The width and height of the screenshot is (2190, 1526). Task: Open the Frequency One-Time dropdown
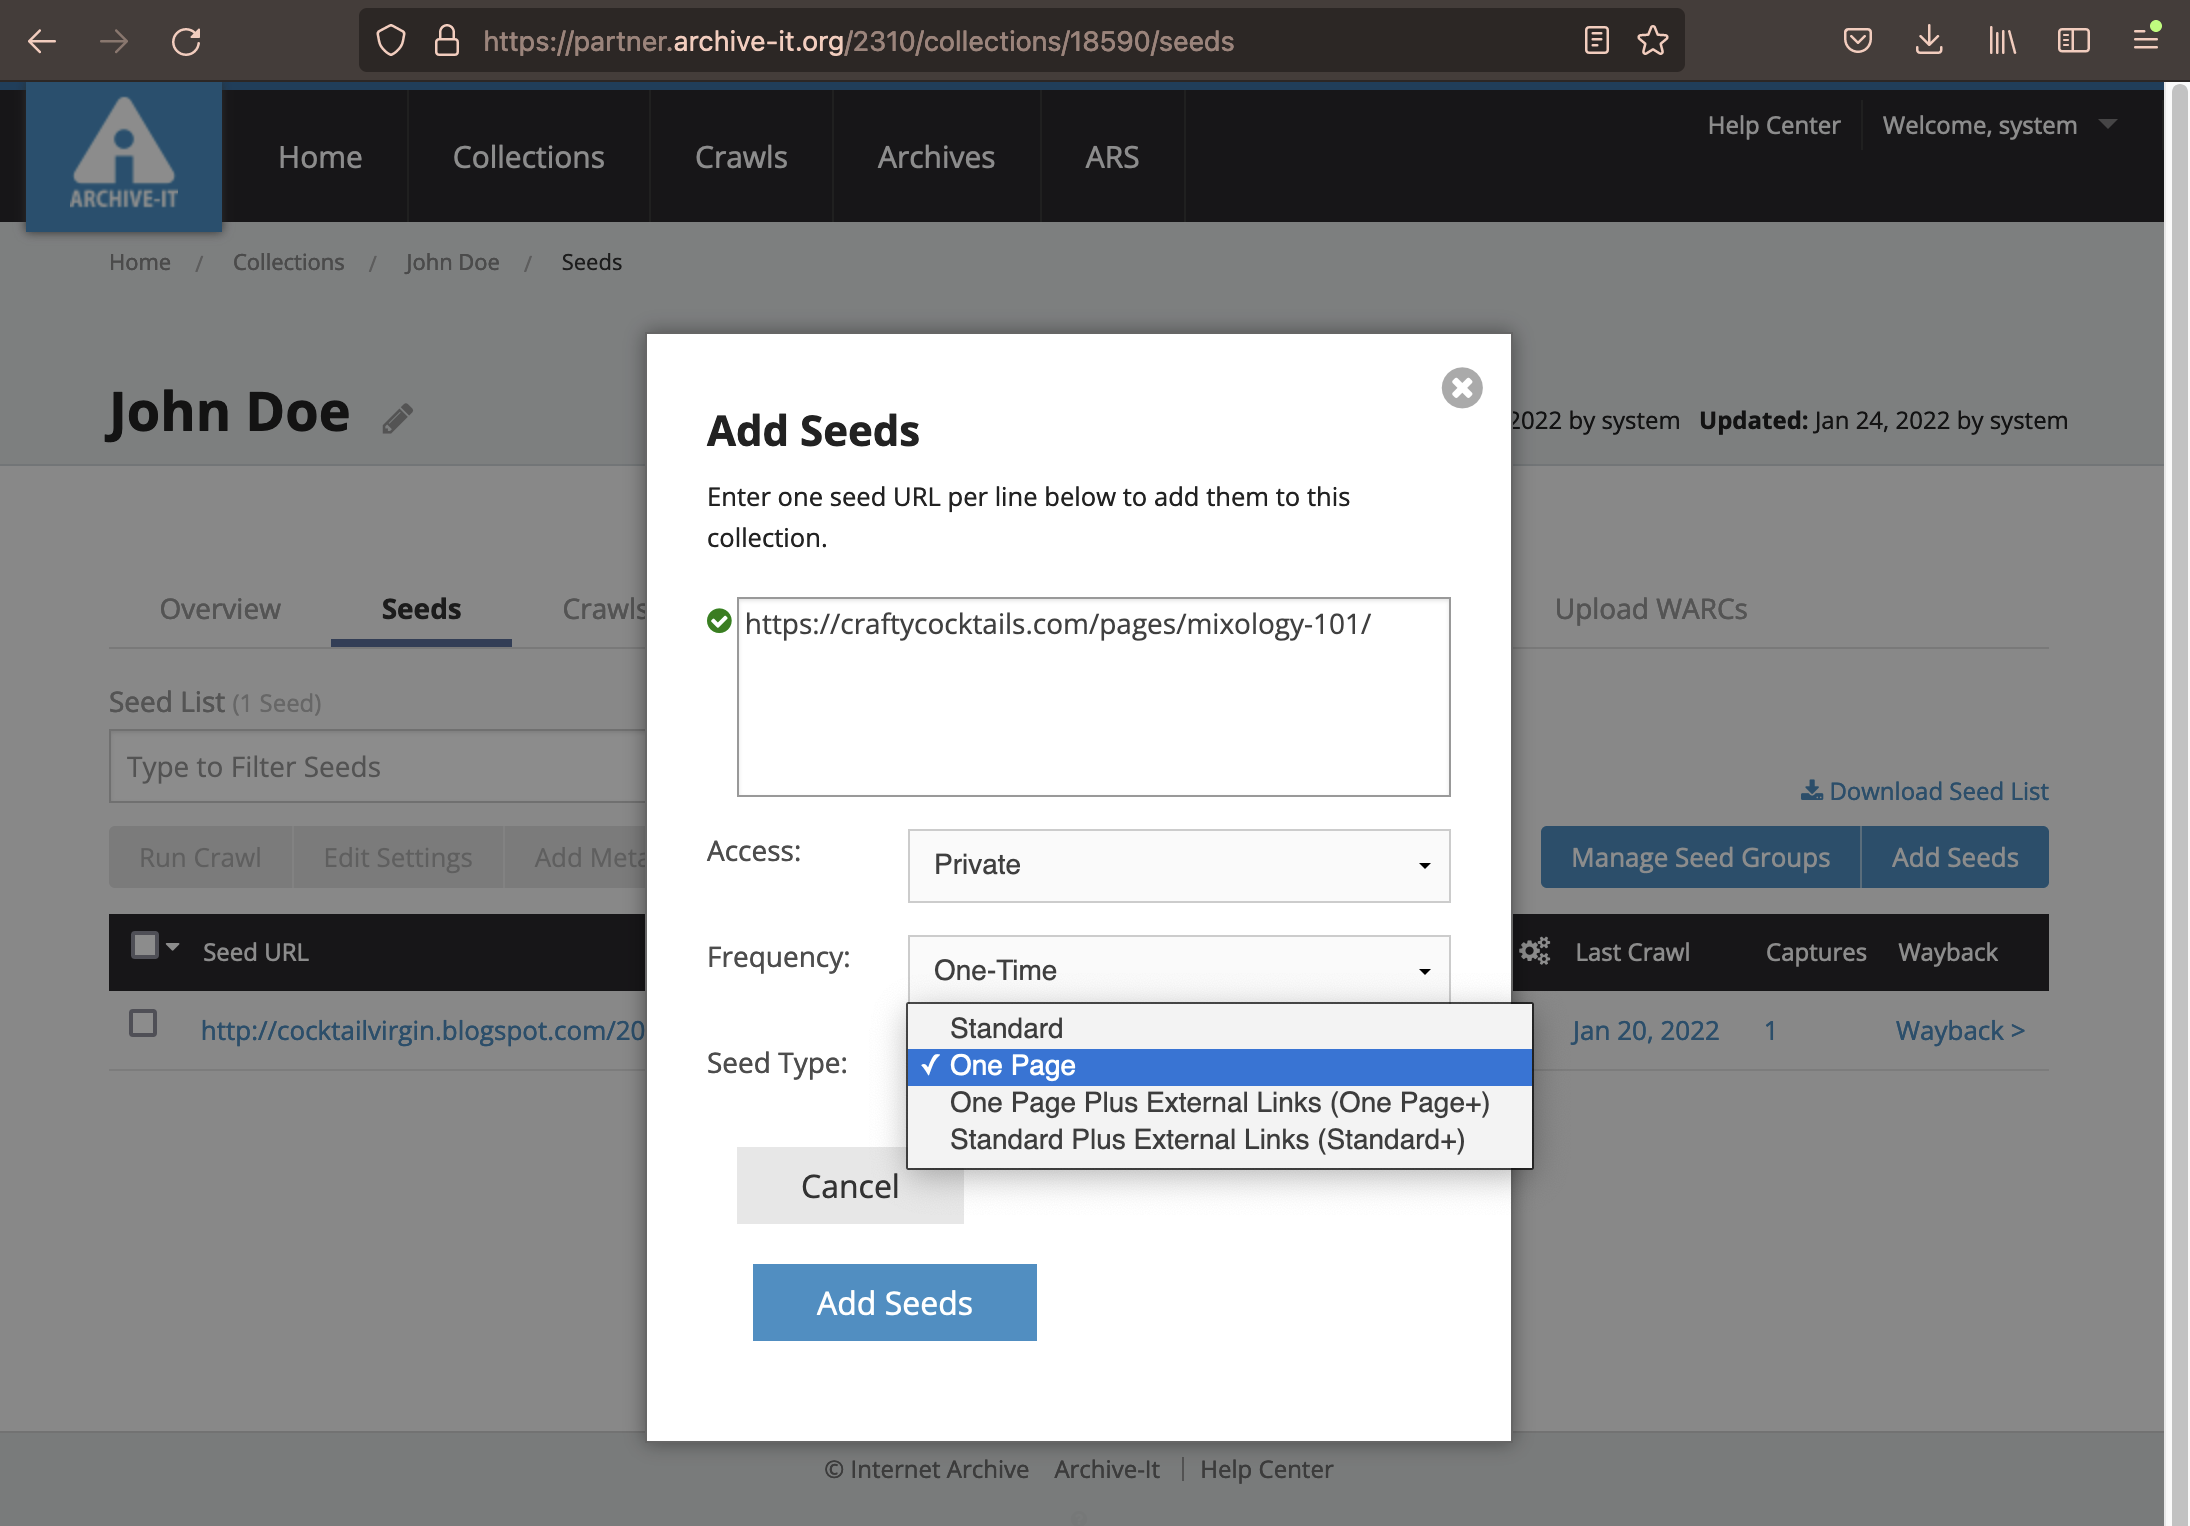[1178, 970]
